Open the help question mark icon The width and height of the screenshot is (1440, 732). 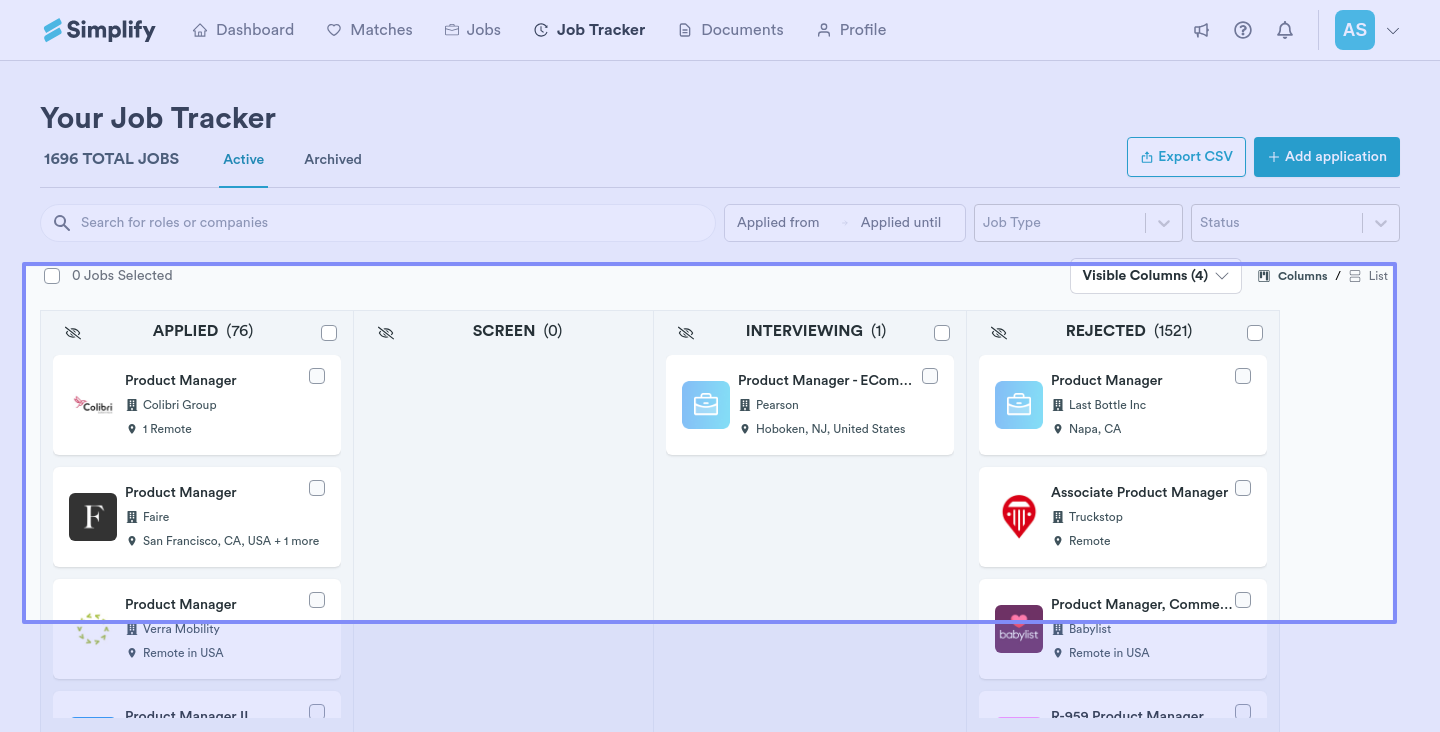click(x=1243, y=30)
